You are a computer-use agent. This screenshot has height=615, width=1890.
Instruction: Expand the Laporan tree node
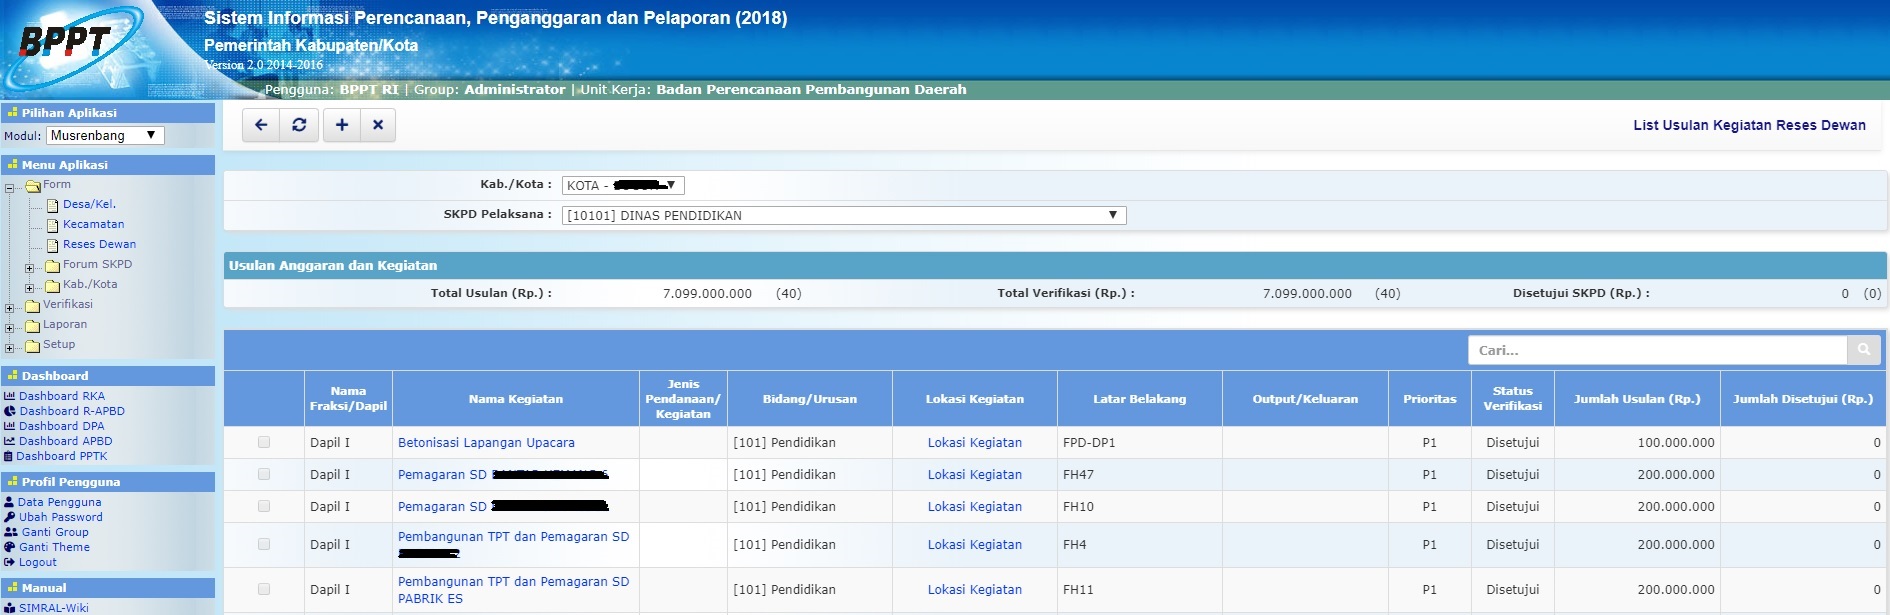click(x=9, y=328)
